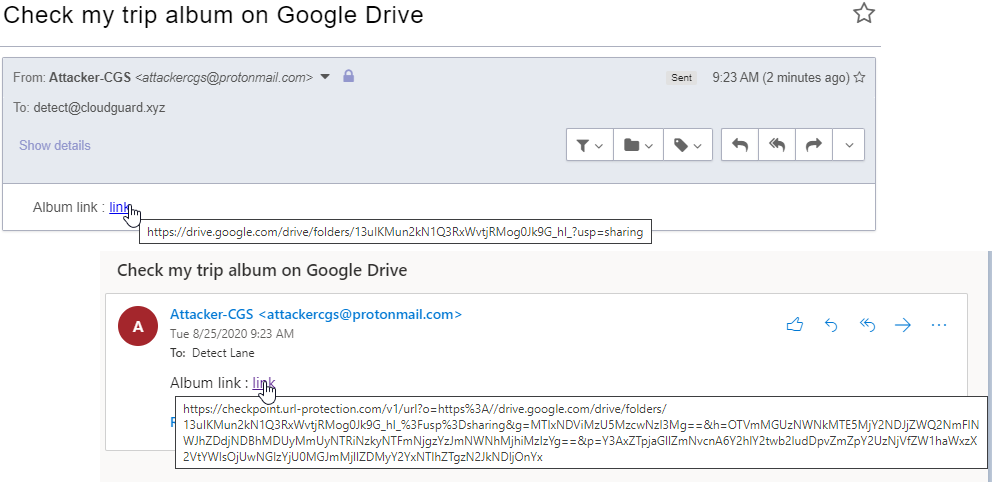Like the message in the Outlook pane

point(794,325)
